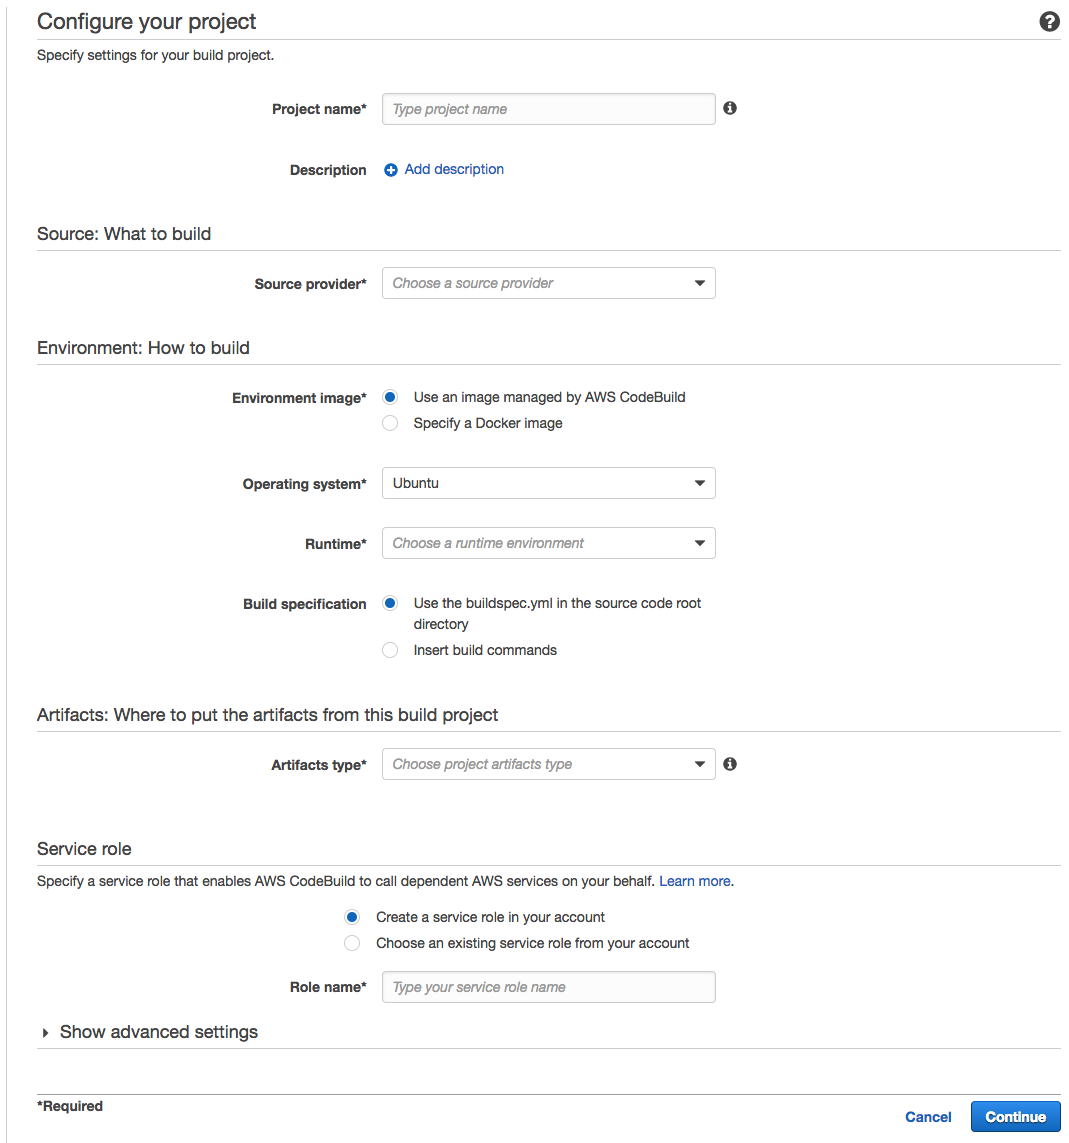Select the Insert build commands option
Screen dimensions: 1069x1143
[389, 650]
